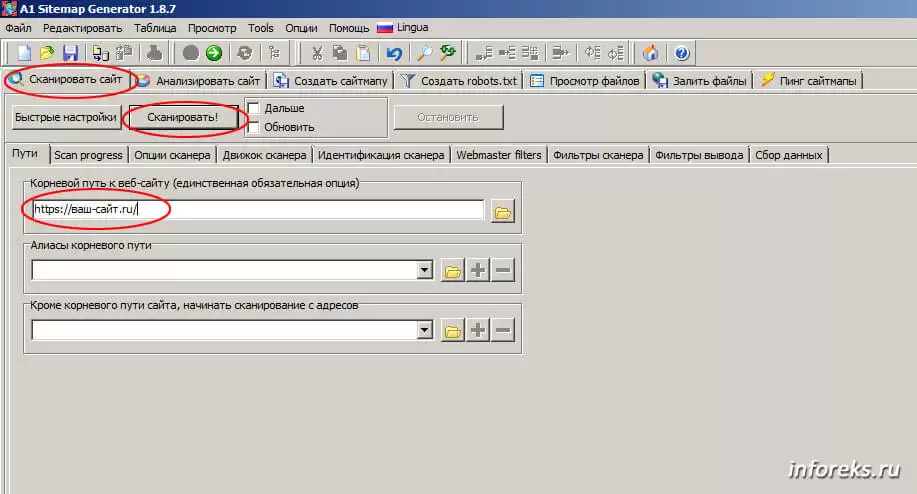Viewport: 917px width, 494px height.
Task: Enable the "Дальше" checkbox
Action: pos(254,108)
